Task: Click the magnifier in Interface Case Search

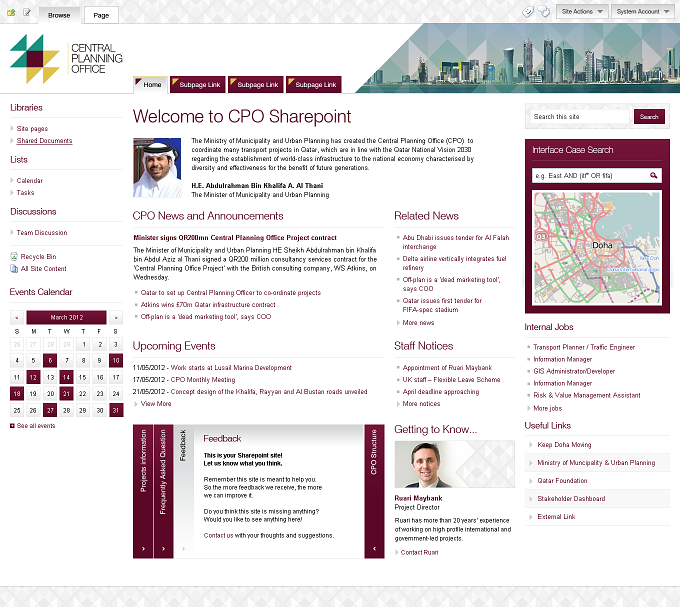Action: [x=654, y=176]
